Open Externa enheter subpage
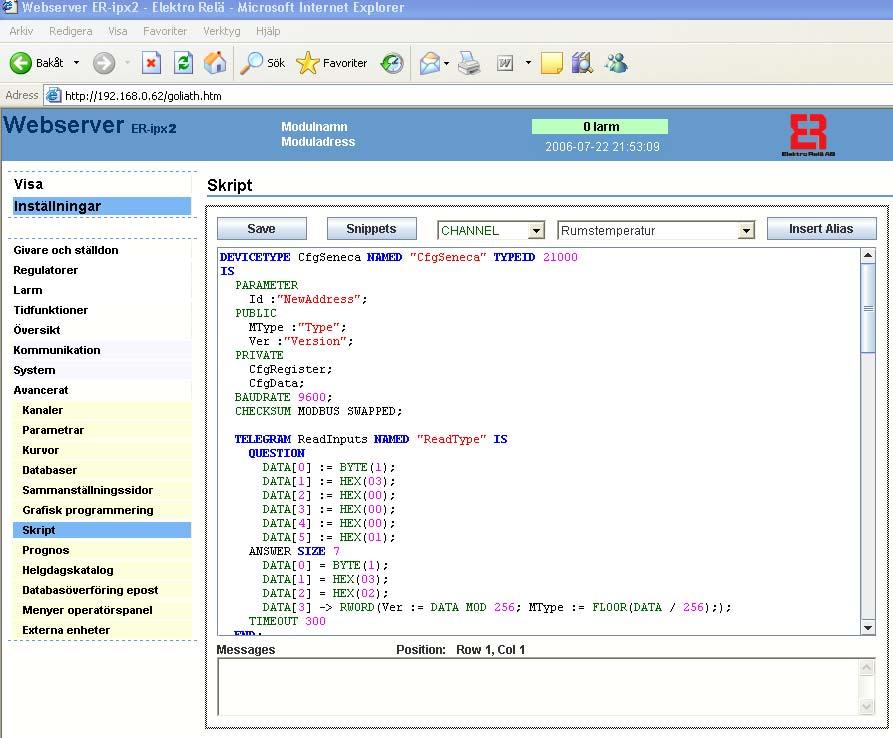 tap(102, 630)
